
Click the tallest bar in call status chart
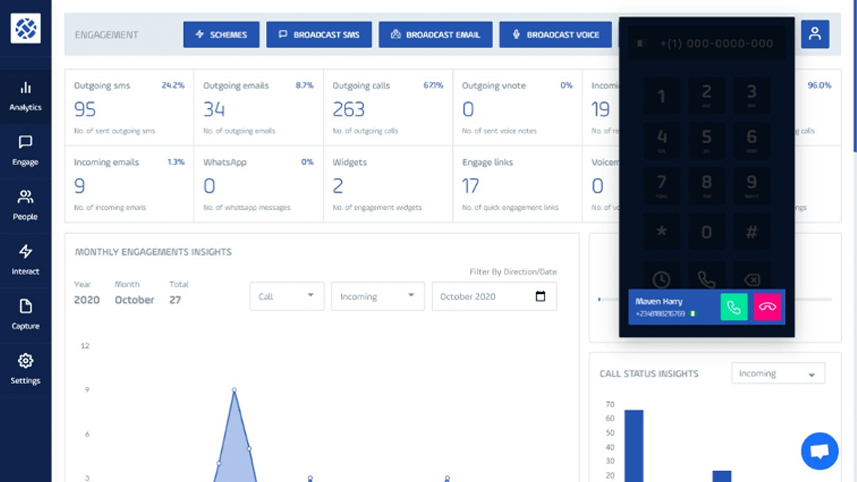(634, 446)
